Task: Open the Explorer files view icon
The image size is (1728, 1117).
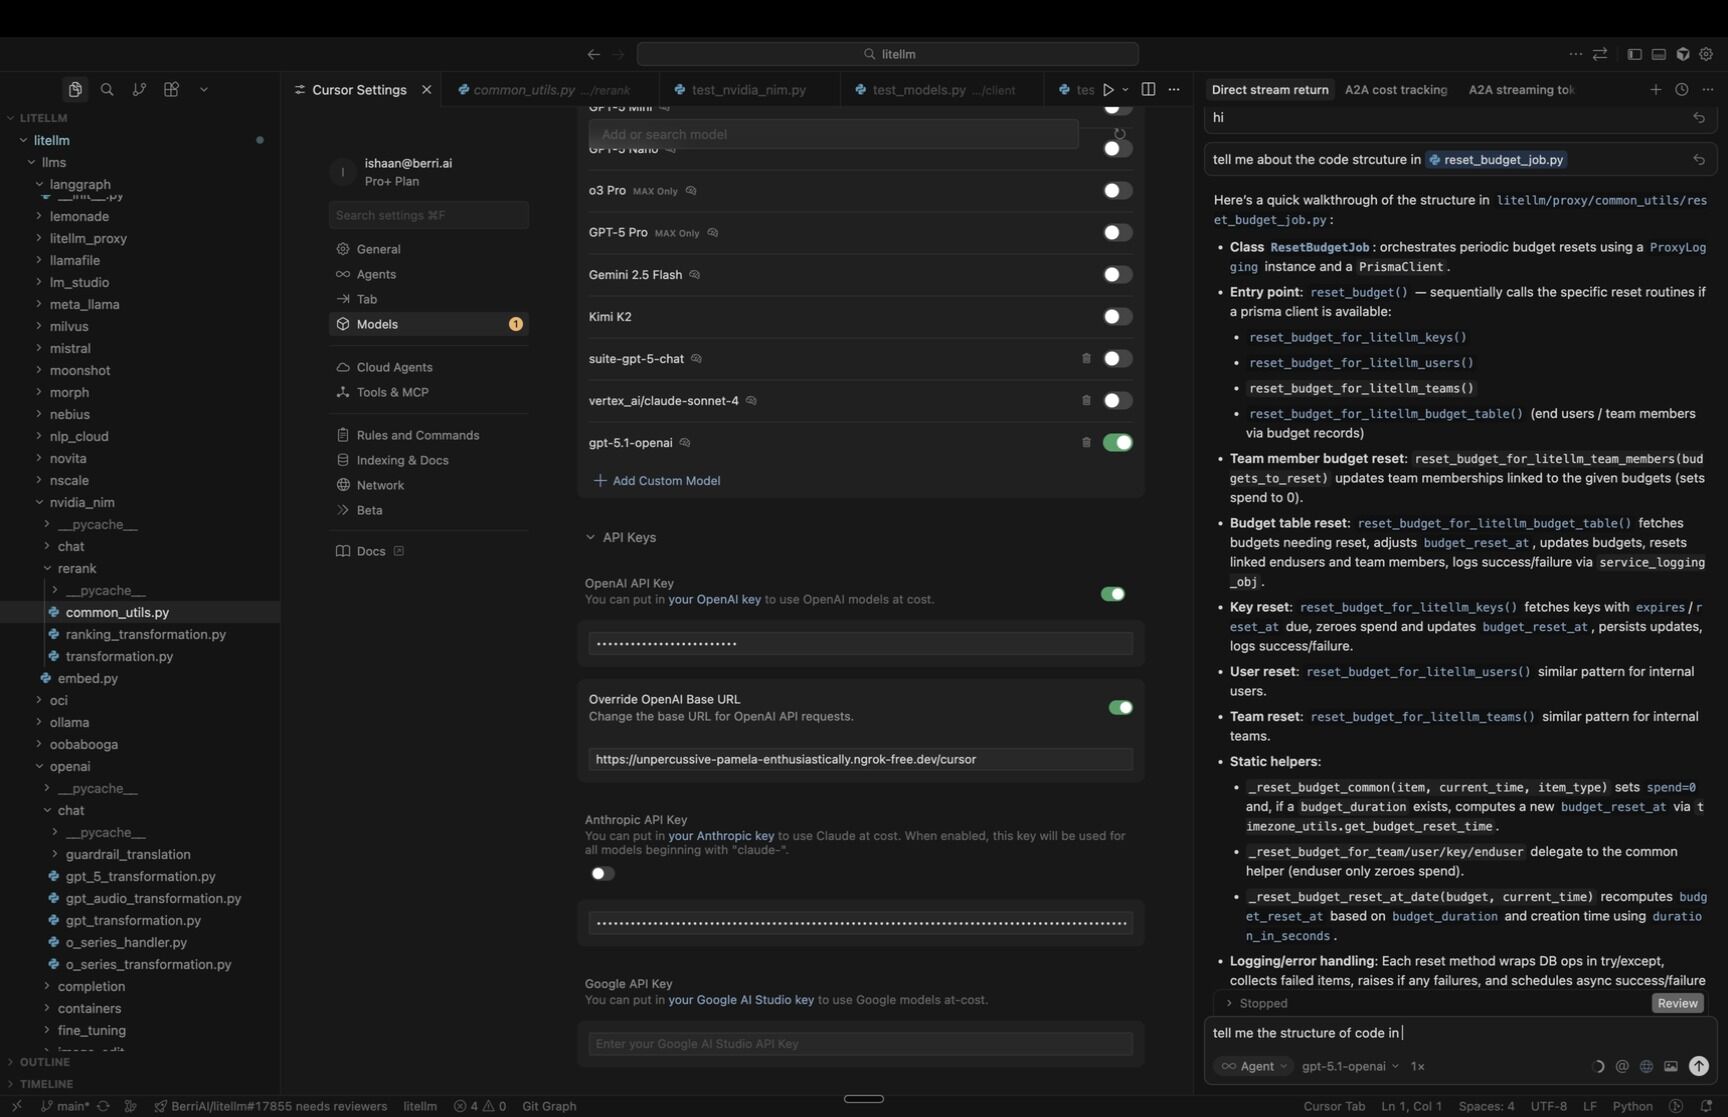Action: pyautogui.click(x=75, y=90)
